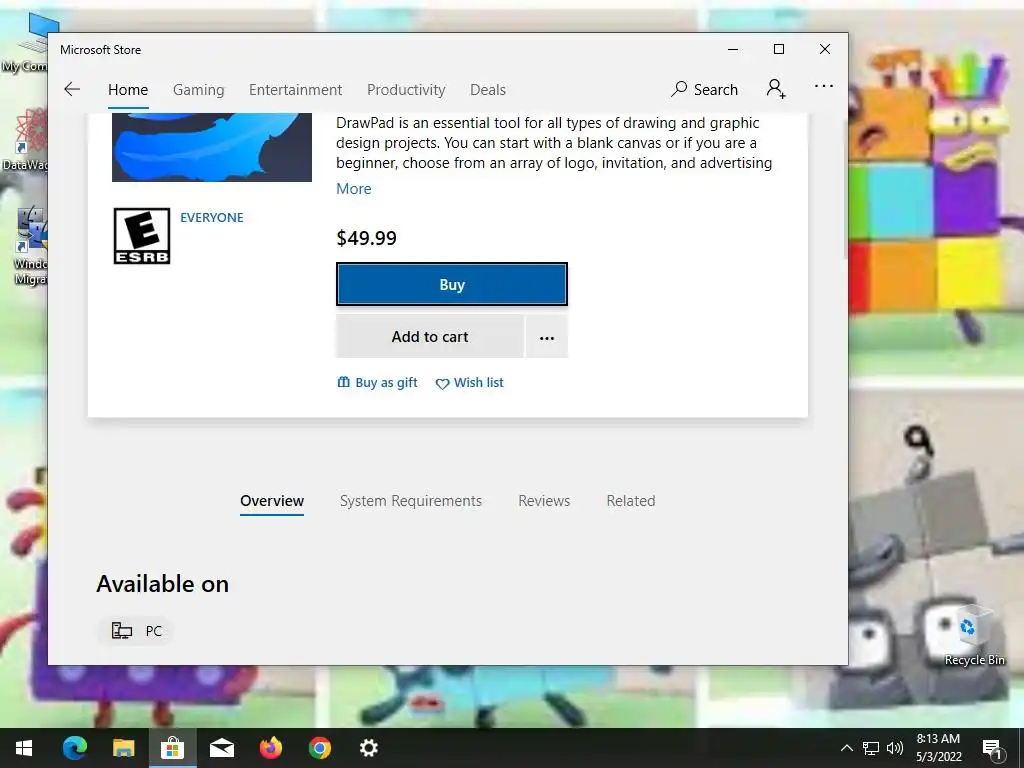Open File Explorer from taskbar

(123, 748)
